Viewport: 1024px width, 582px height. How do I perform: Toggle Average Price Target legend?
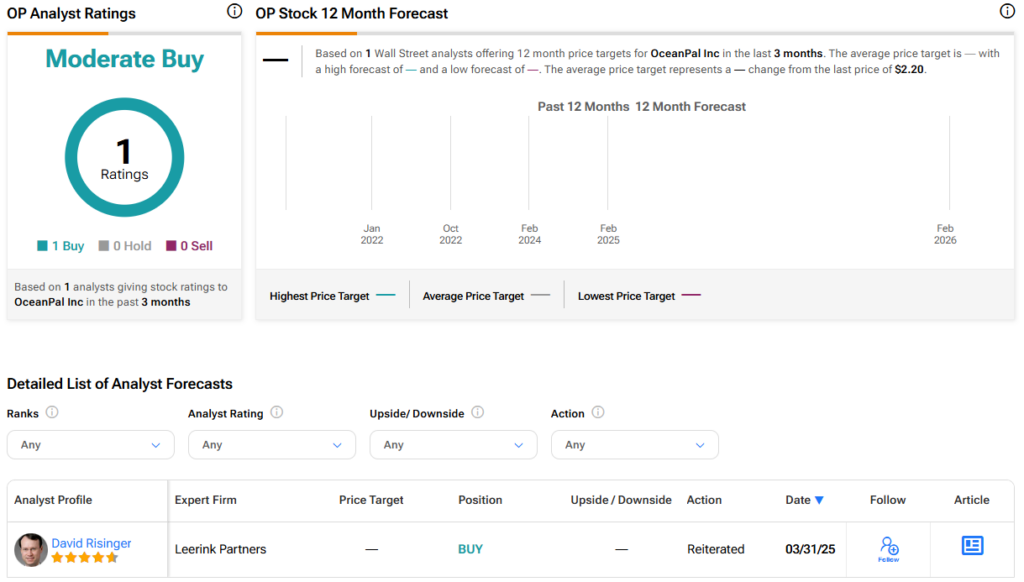487,296
